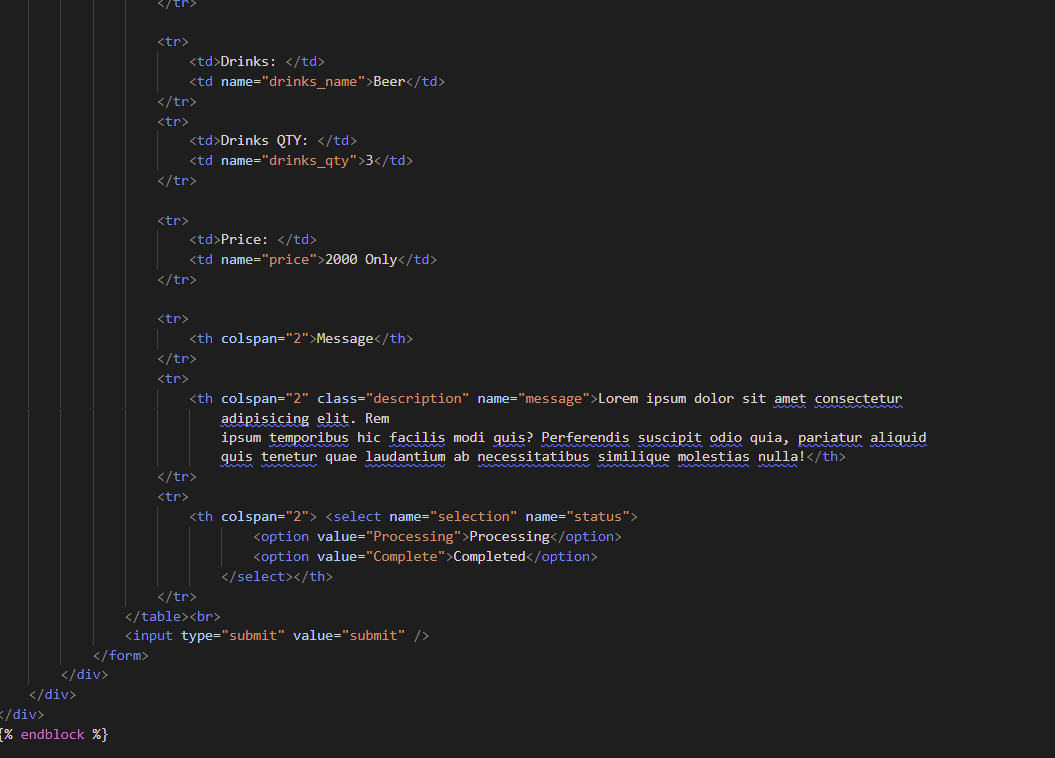The height and width of the screenshot is (758, 1055).
Task: Click the <br> tag after the table
Action: pos(205,617)
